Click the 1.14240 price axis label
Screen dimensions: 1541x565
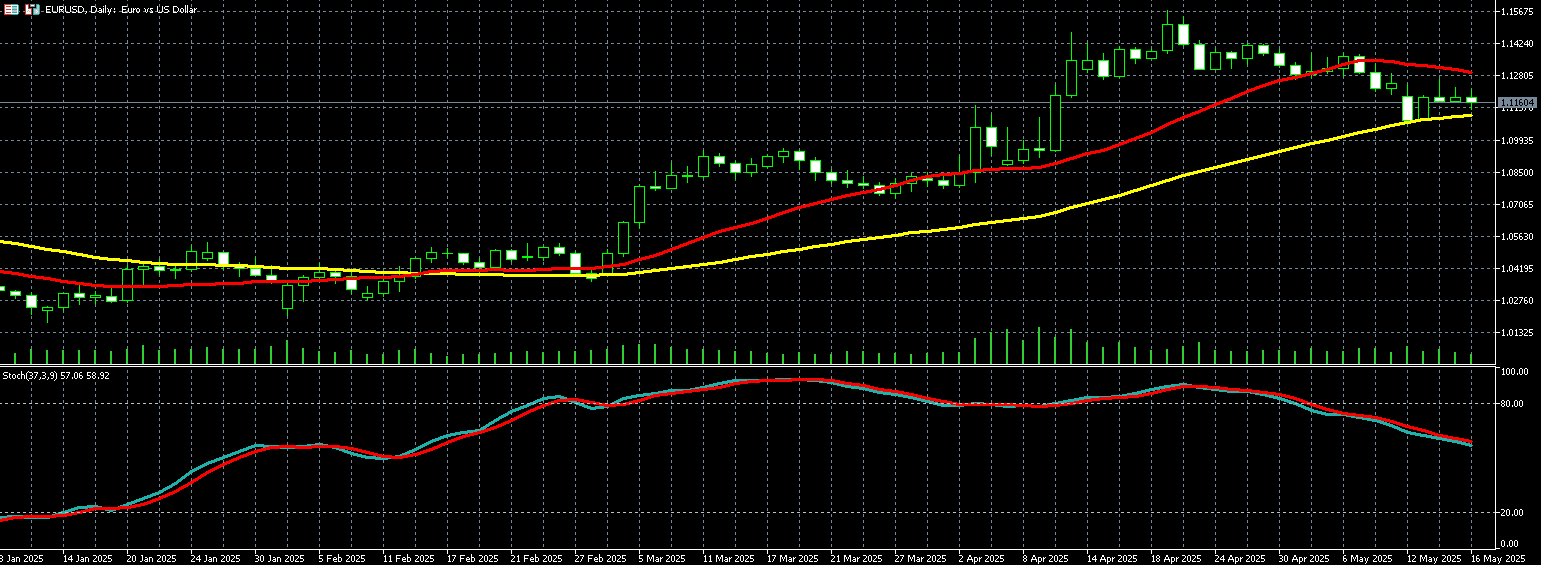click(1517, 44)
